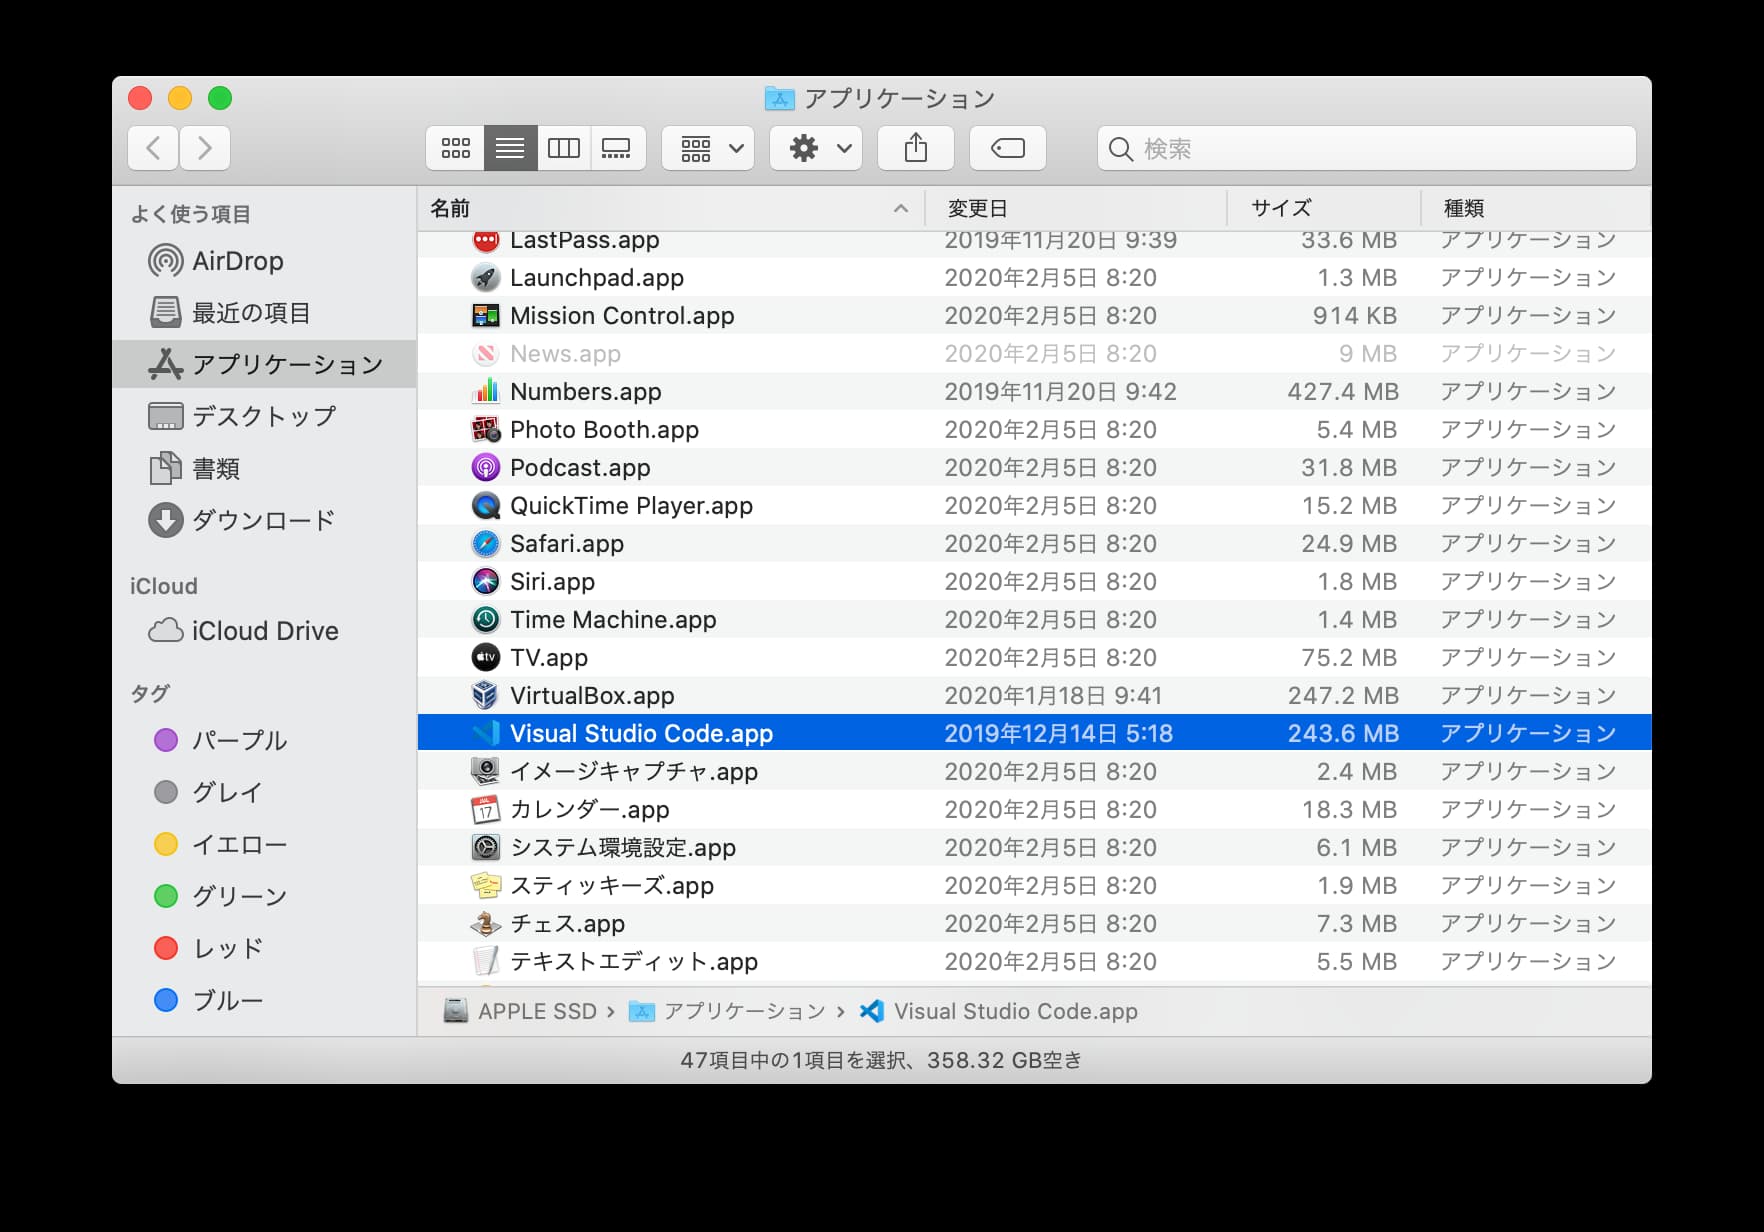Go back with the left chevron button
Viewport: 1764px width, 1232px height.
click(x=153, y=148)
